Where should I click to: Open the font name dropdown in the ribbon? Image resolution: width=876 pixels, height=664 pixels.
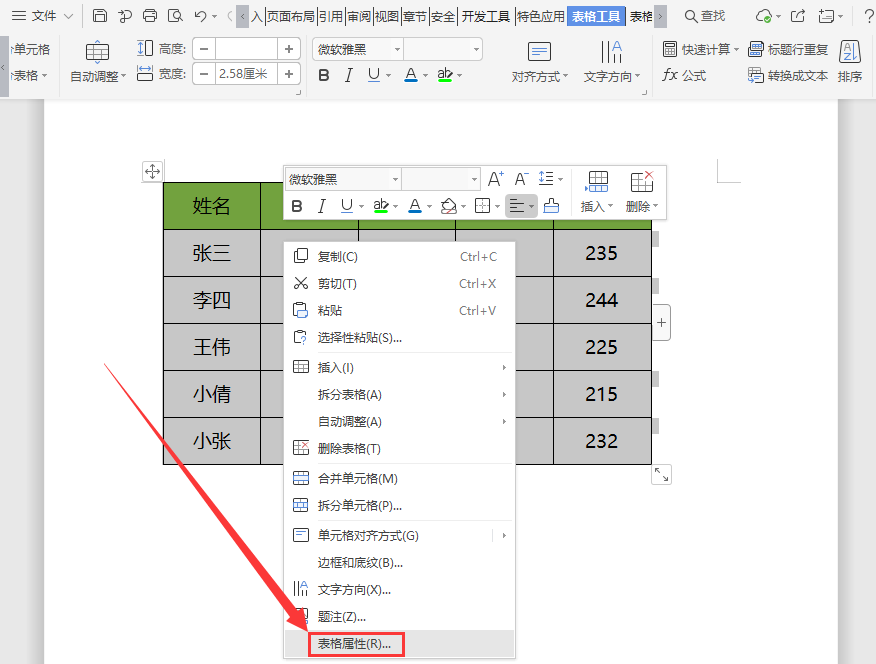coord(398,49)
